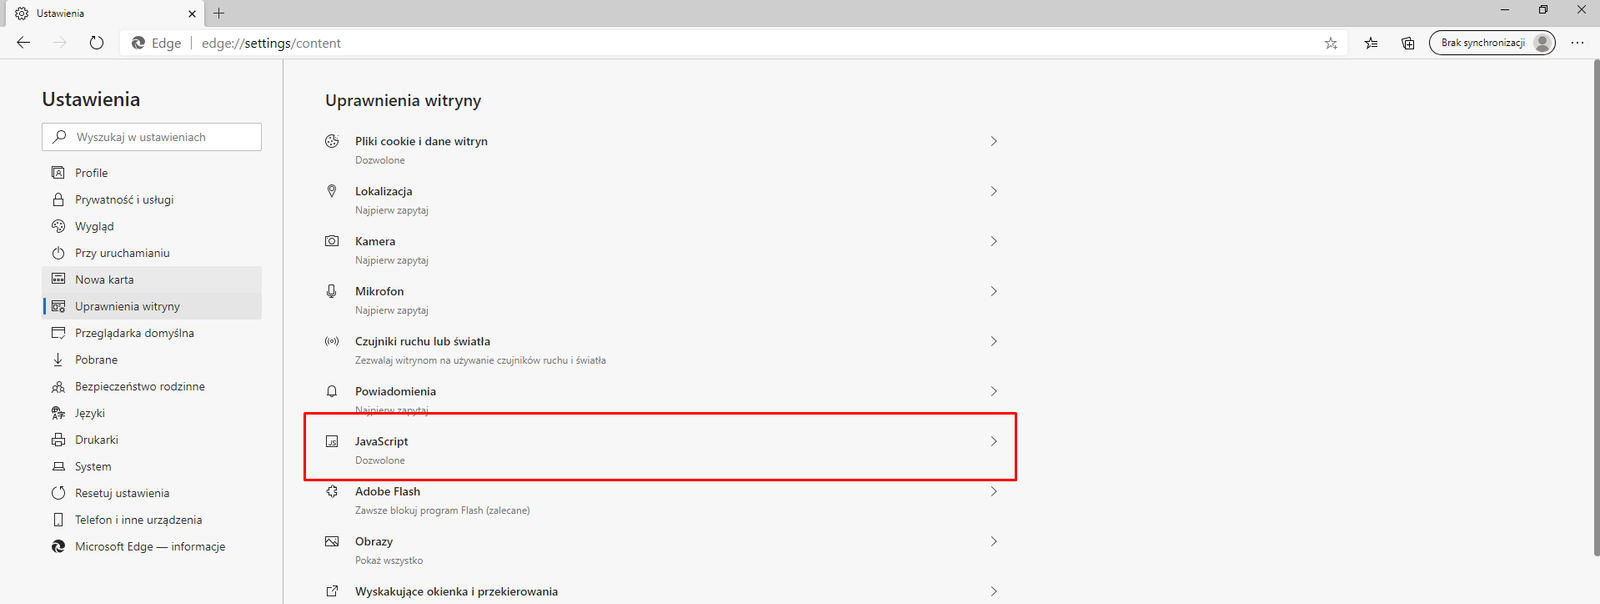Open the three-dot settings menu
Screen dimensions: 1600x604
pyautogui.click(x=1577, y=43)
